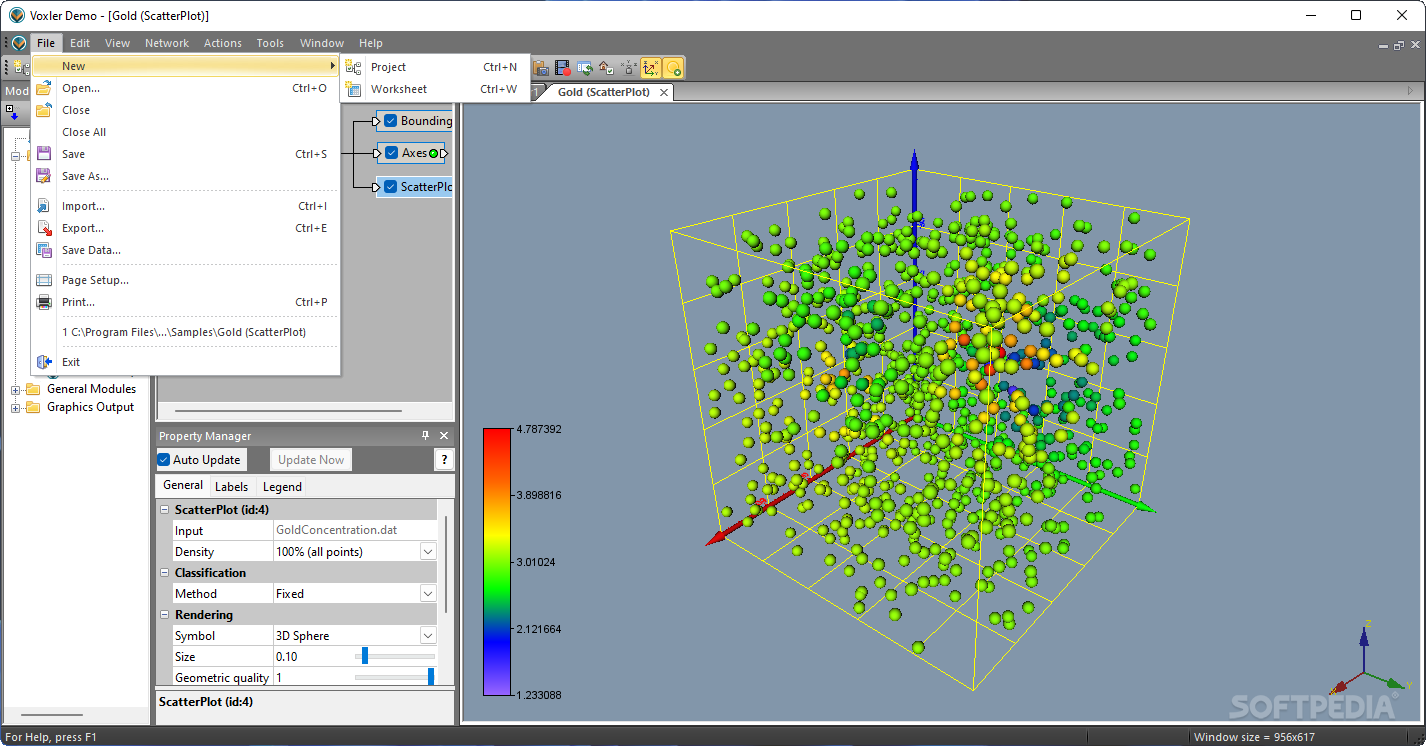
Task: Click the color scale legend bar
Action: point(497,562)
